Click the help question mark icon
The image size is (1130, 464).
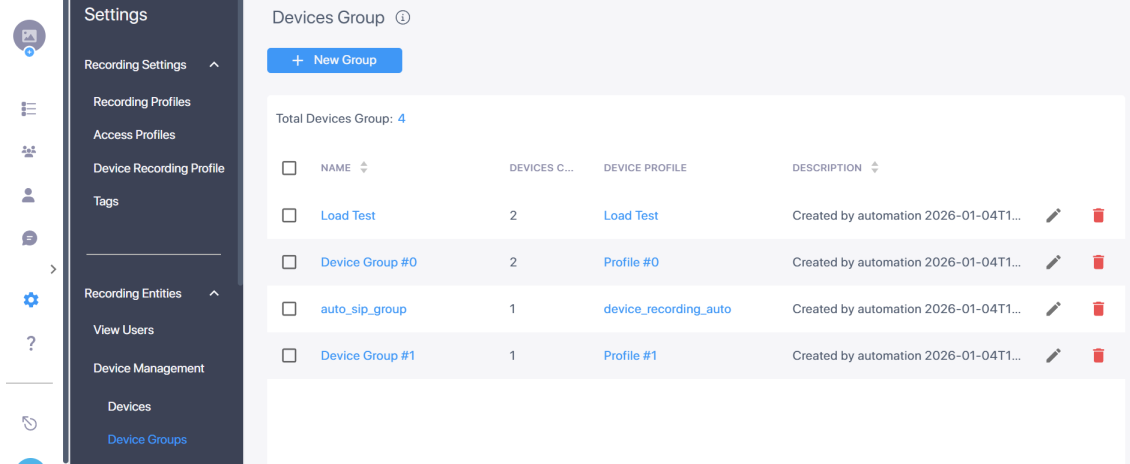(30, 343)
